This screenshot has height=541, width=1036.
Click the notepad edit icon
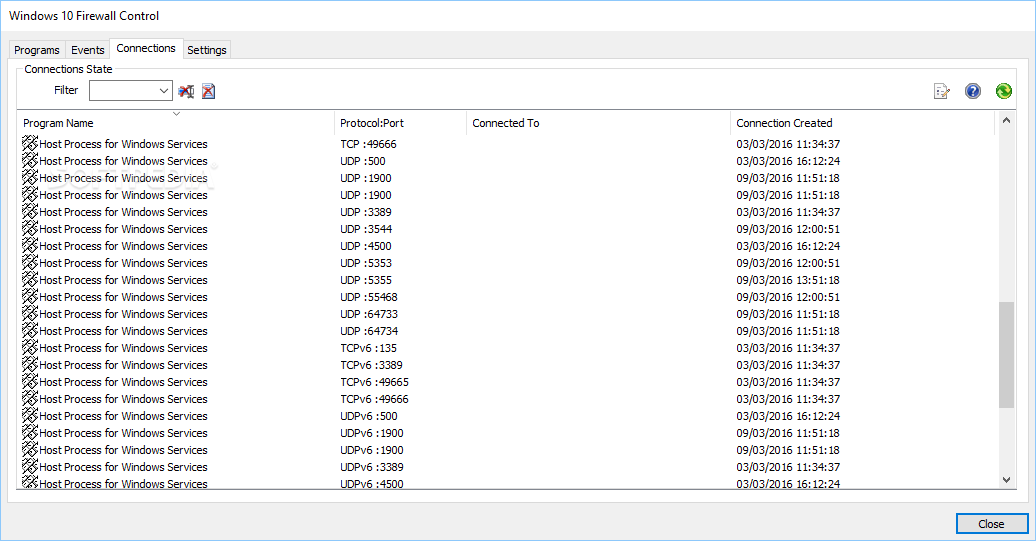(942, 91)
